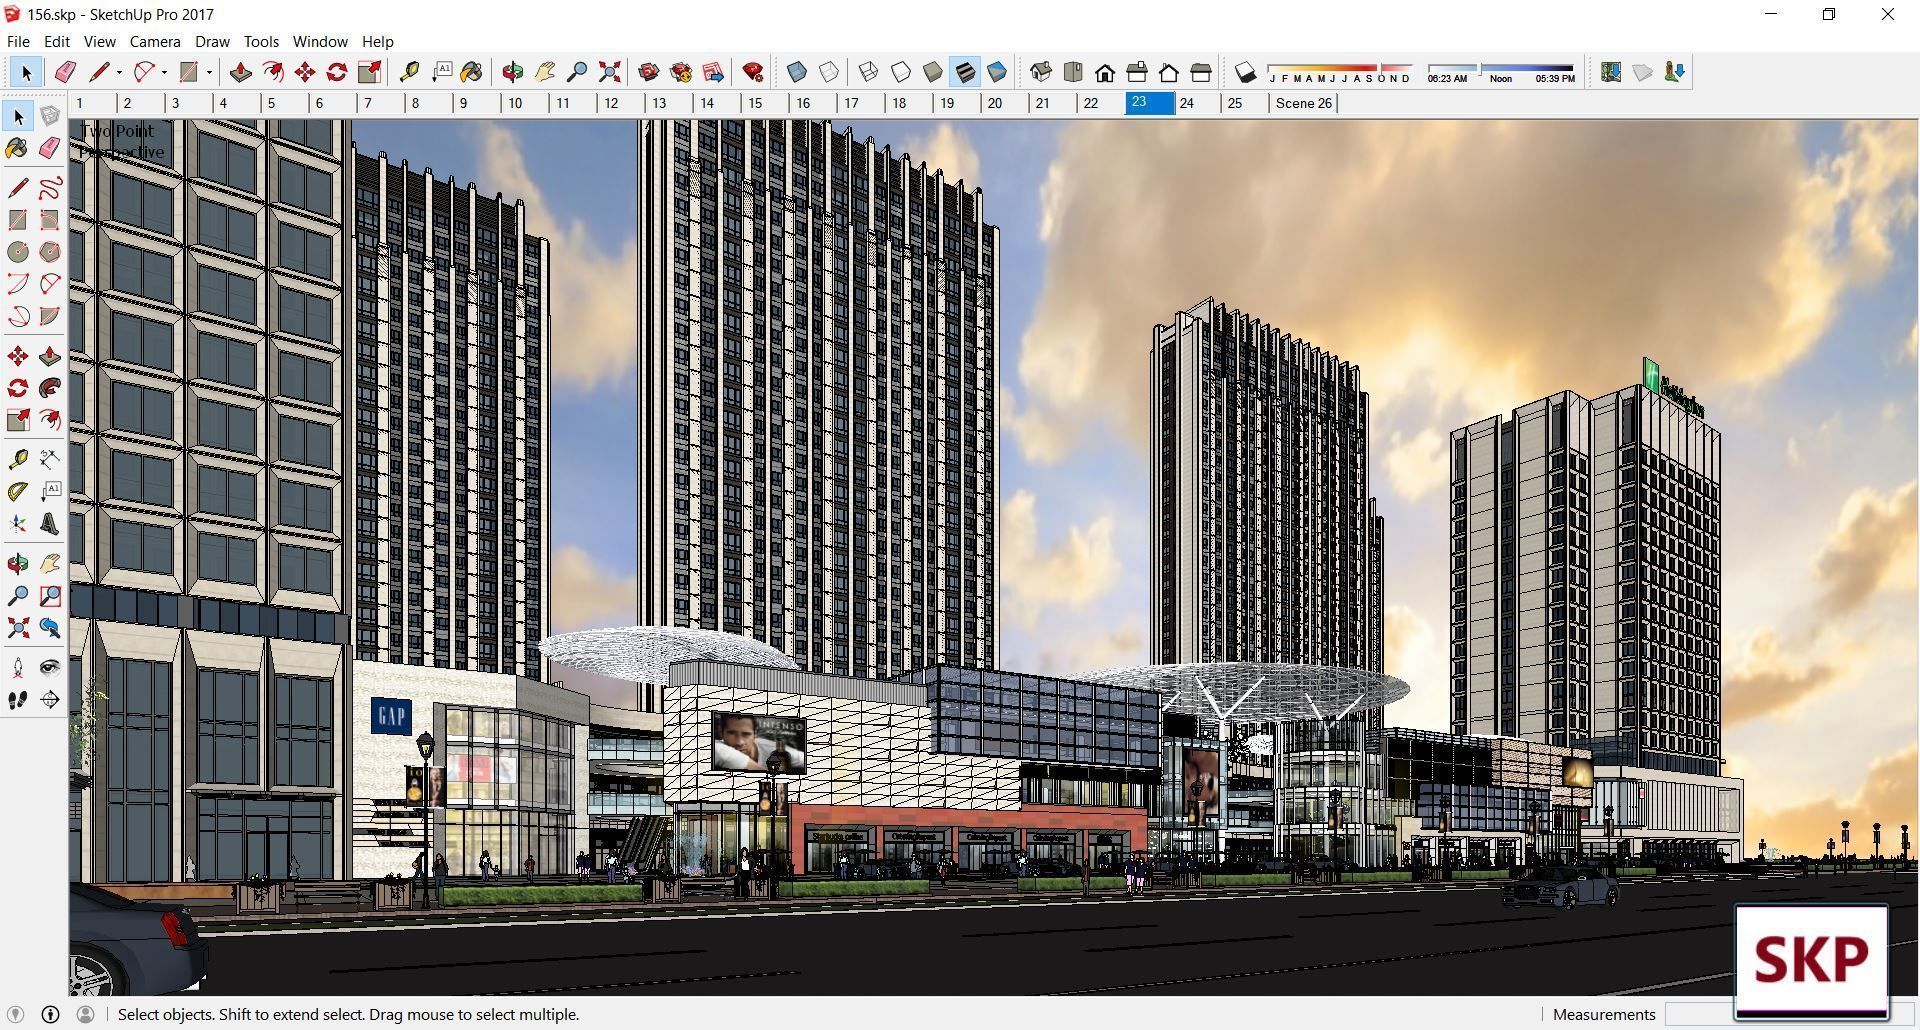The height and width of the screenshot is (1030, 1920).
Task: Switch to scene tab 24
Action: 1197,103
